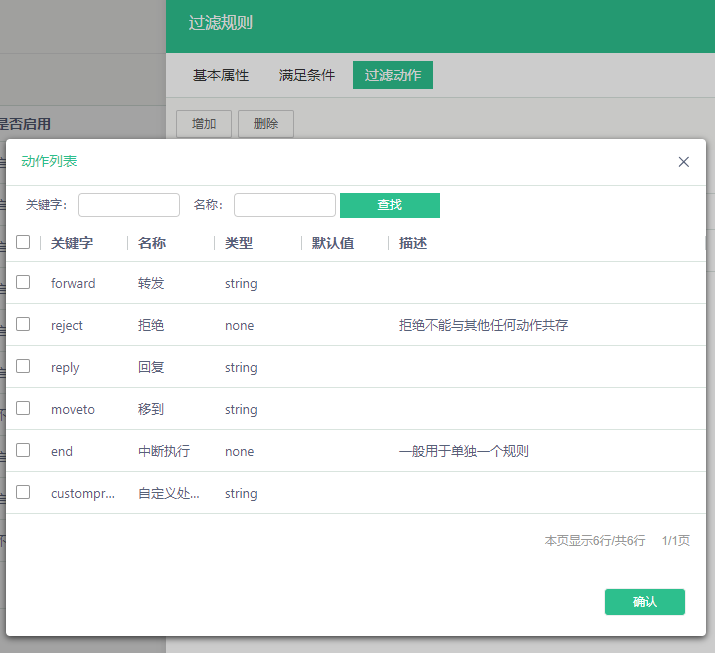Click the 中断执行 name cell
Viewport: 715px width, 653px height.
[x=164, y=451]
